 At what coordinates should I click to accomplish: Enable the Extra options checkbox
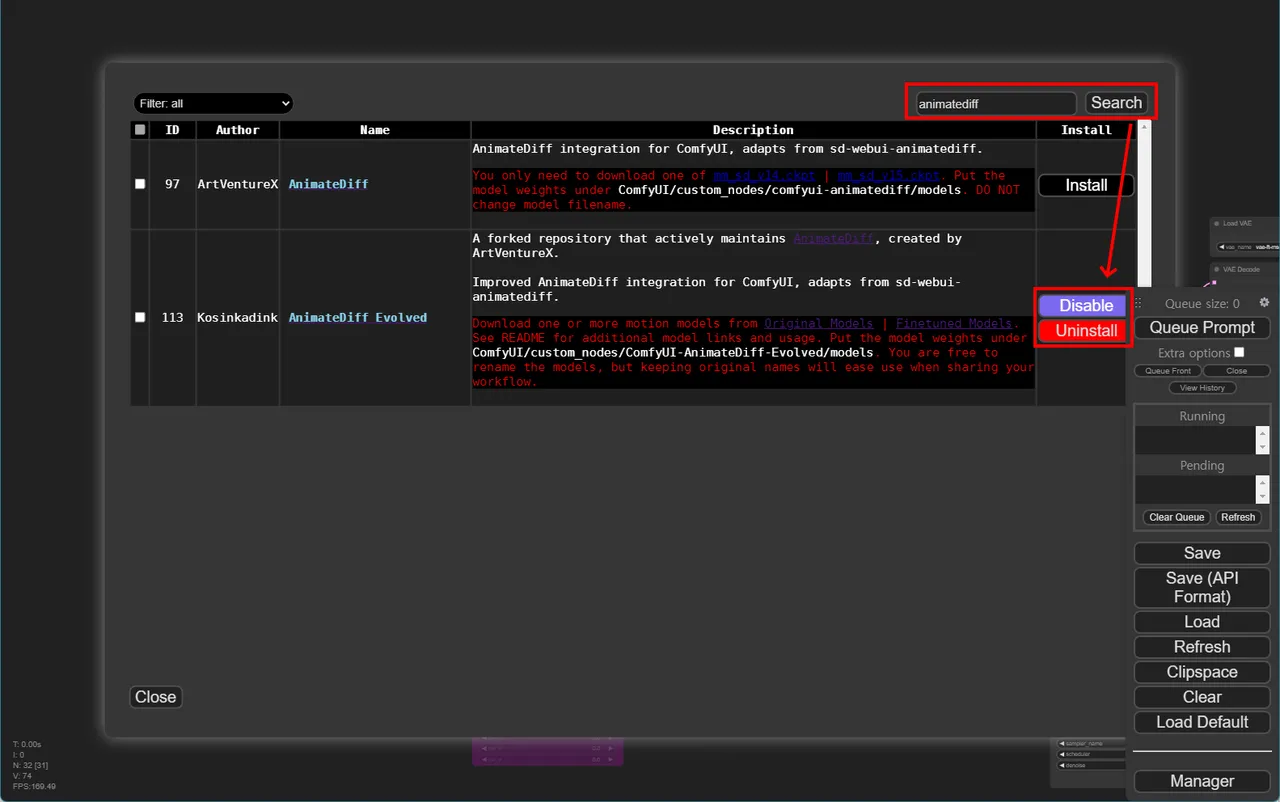click(1240, 352)
